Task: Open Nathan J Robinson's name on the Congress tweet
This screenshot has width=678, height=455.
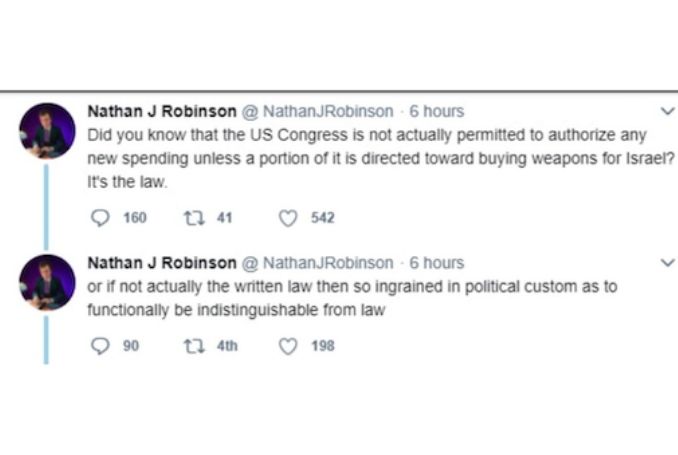Action: (162, 111)
